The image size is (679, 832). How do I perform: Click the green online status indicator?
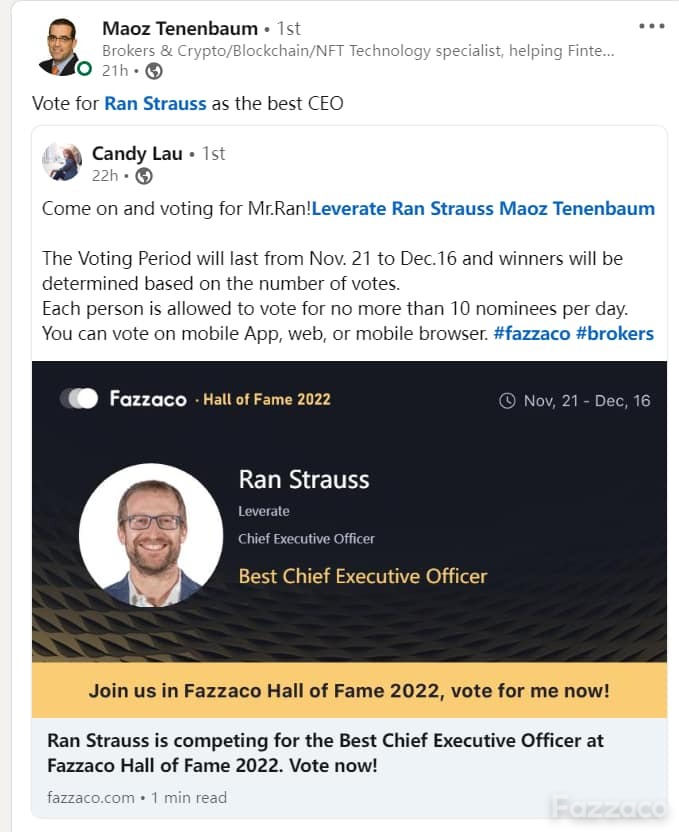click(x=84, y=69)
